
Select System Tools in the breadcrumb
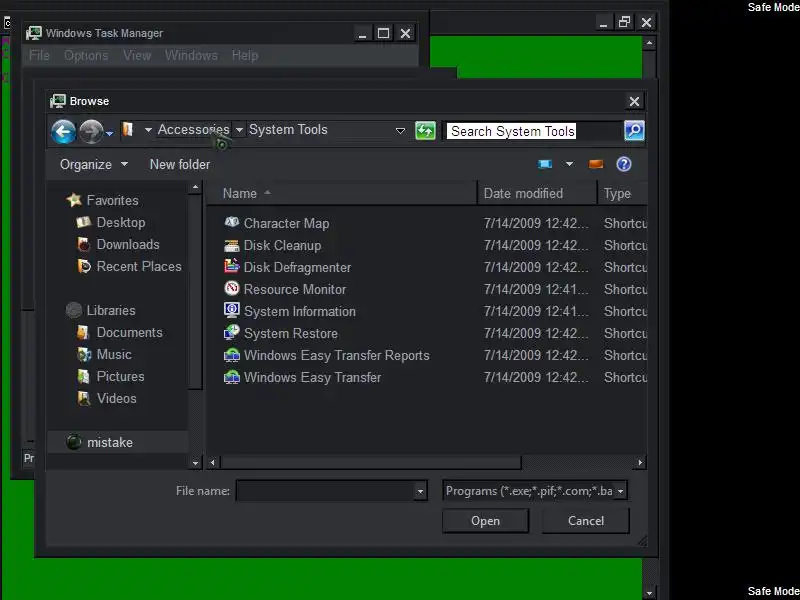point(288,130)
